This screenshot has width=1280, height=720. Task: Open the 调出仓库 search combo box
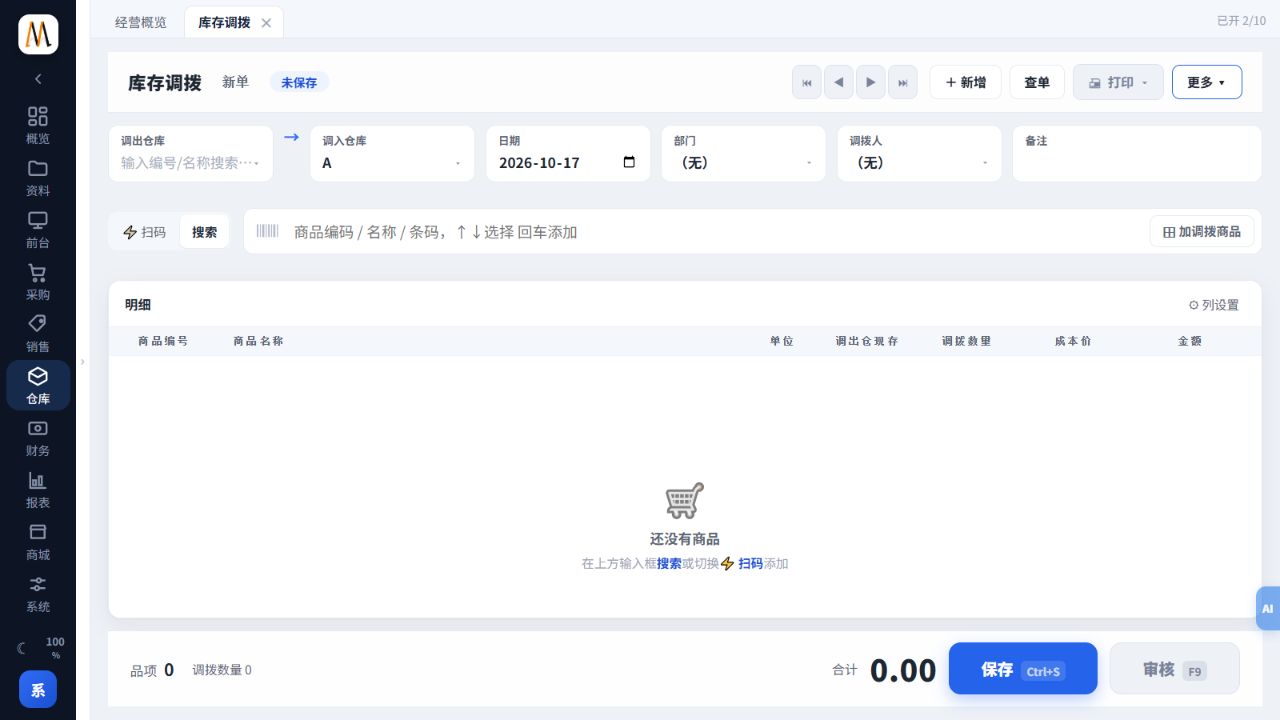point(190,153)
